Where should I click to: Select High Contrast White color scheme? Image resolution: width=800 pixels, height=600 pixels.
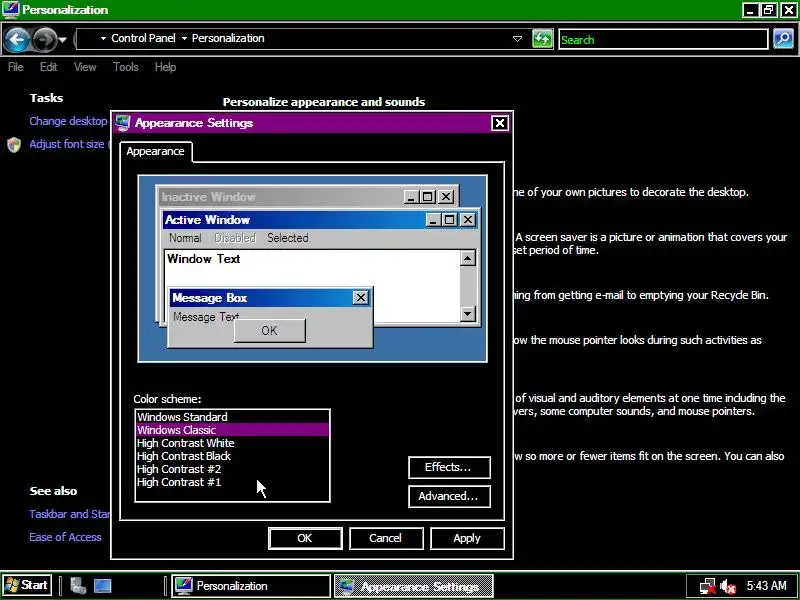pyautogui.click(x=232, y=443)
